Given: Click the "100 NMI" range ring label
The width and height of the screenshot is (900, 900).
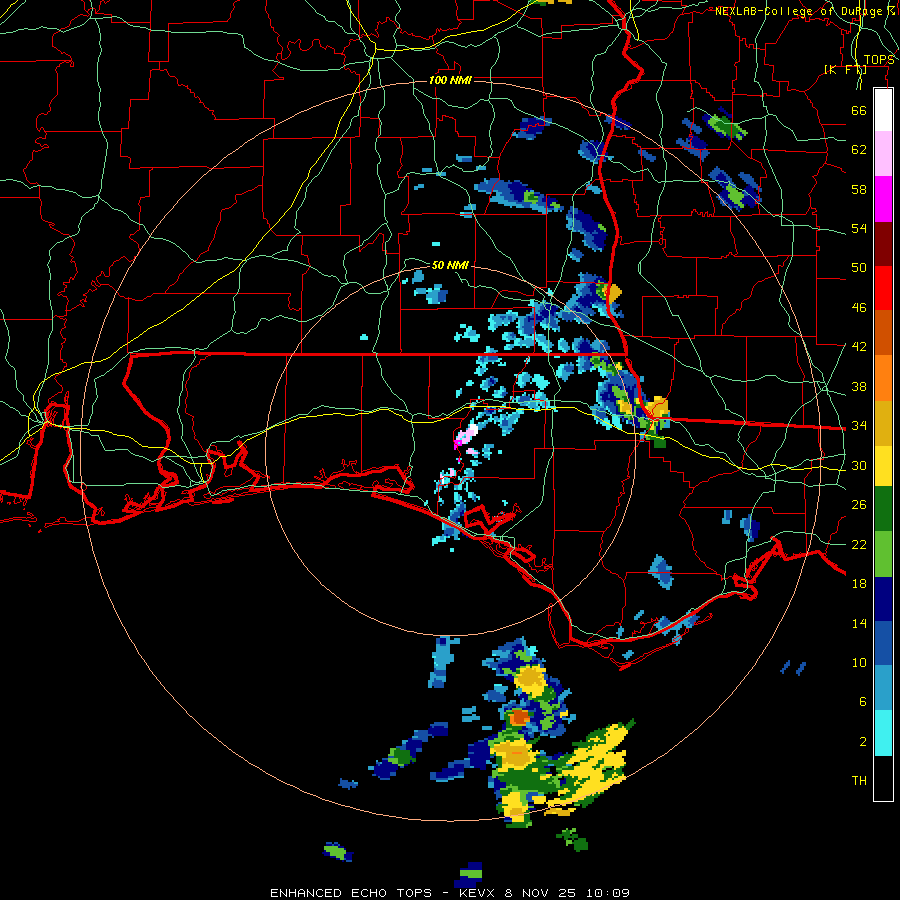Looking at the screenshot, I should 450,80.
